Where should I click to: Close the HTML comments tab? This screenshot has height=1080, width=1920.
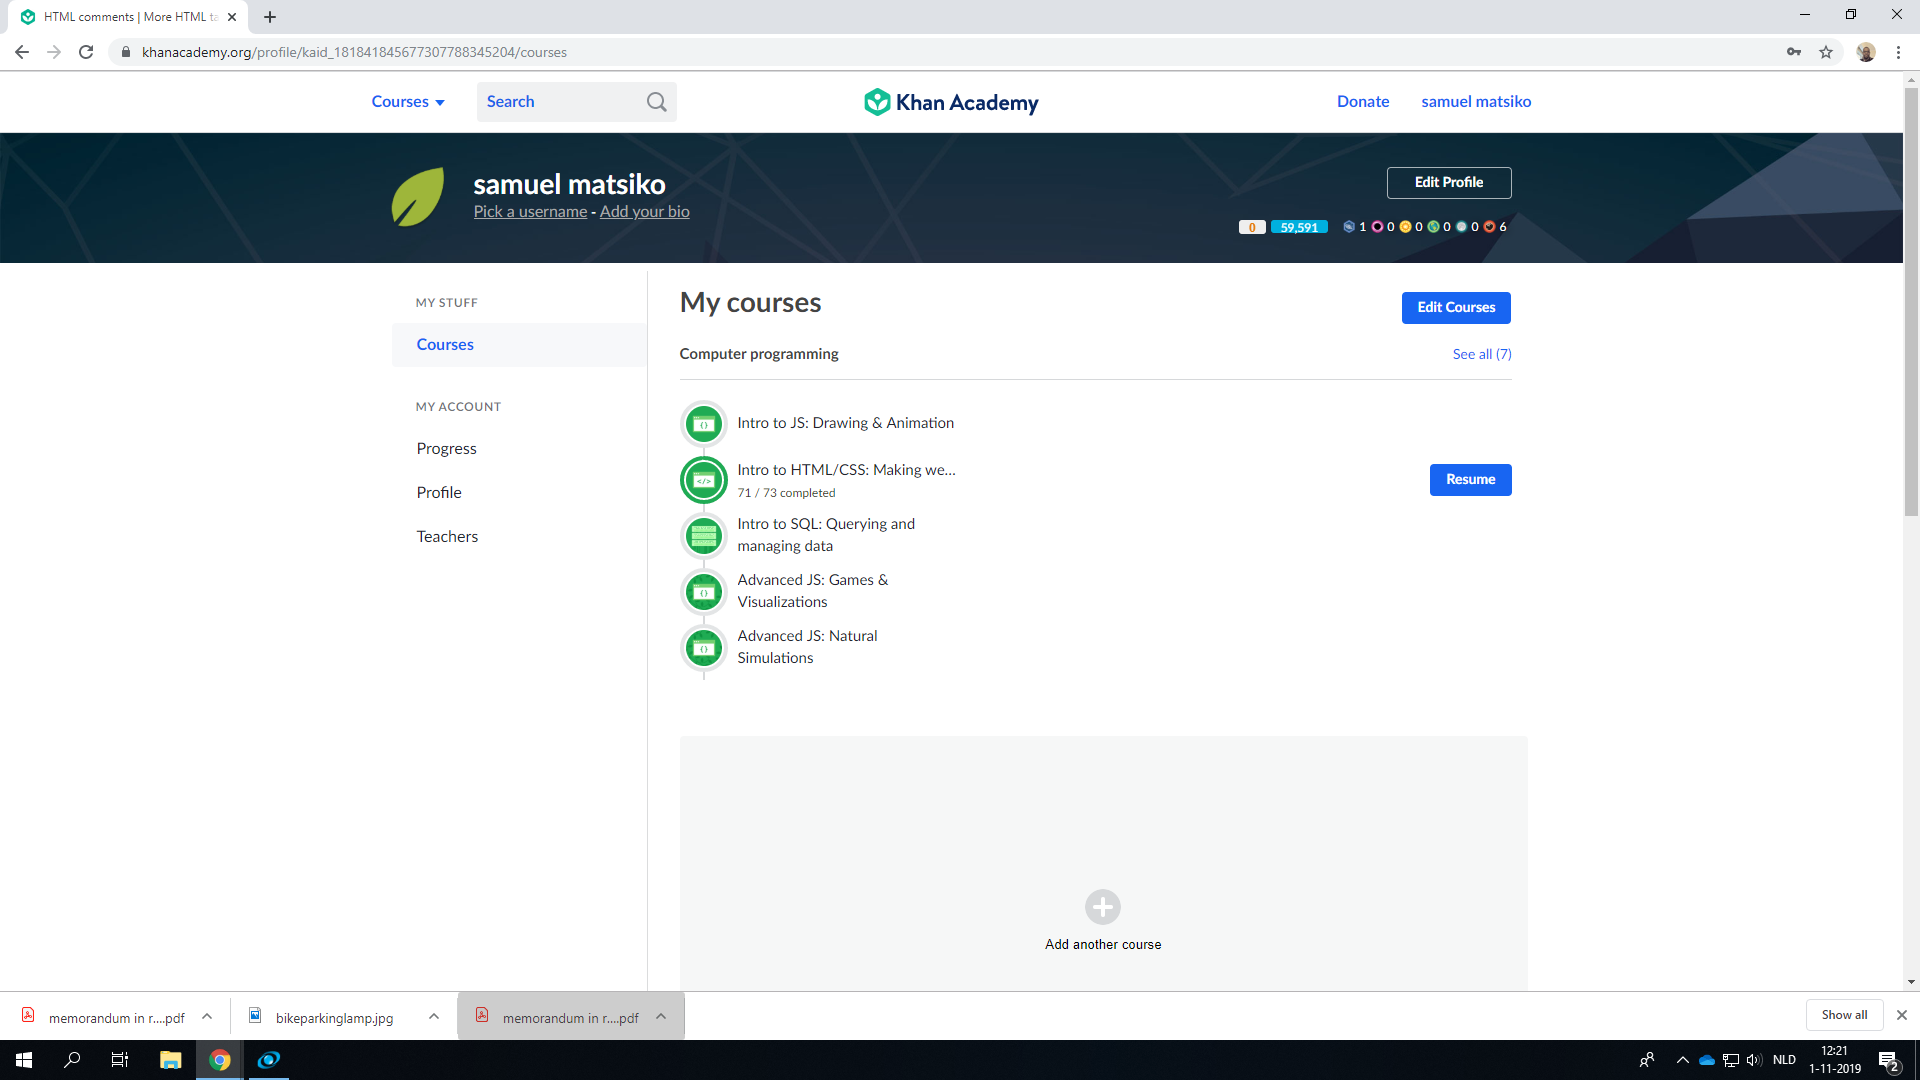tap(232, 17)
